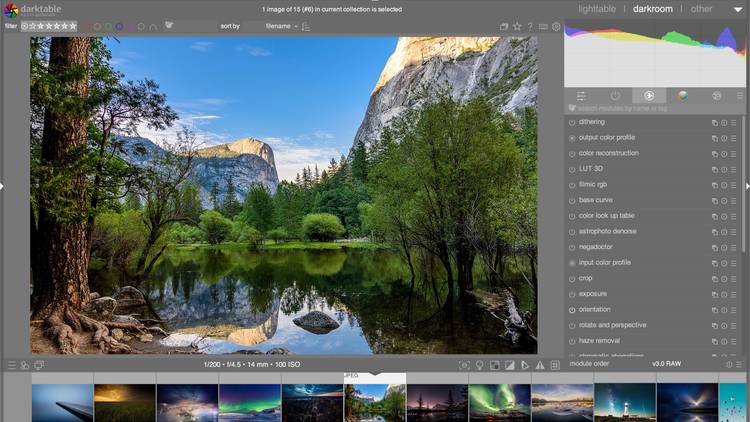Set the star rating filter
Viewport: 750px width, 422px height.
pos(49,26)
